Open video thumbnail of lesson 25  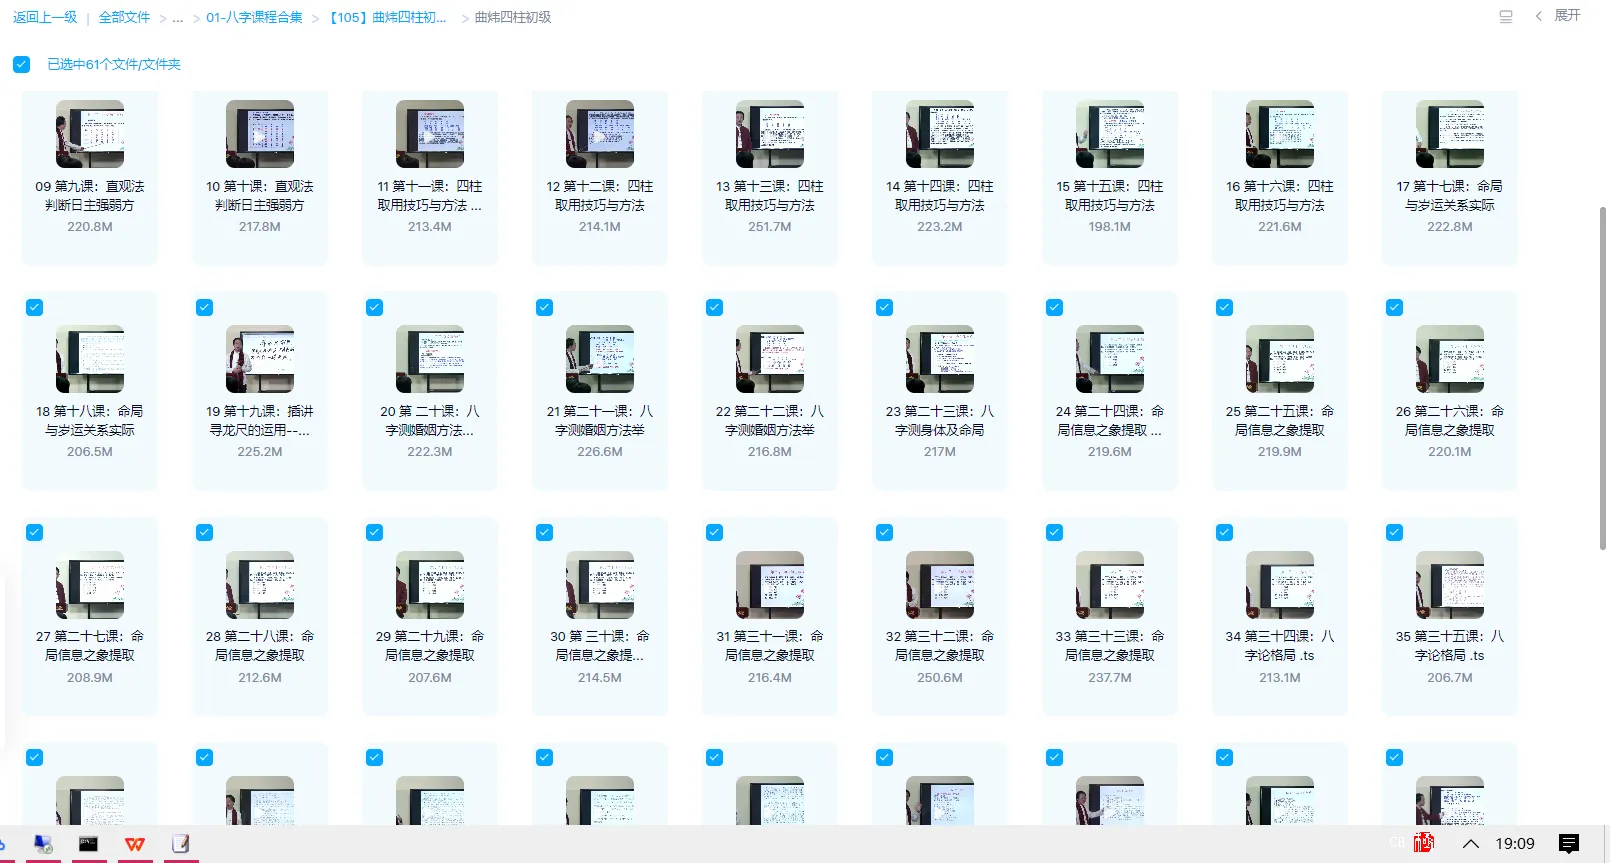click(x=1280, y=359)
